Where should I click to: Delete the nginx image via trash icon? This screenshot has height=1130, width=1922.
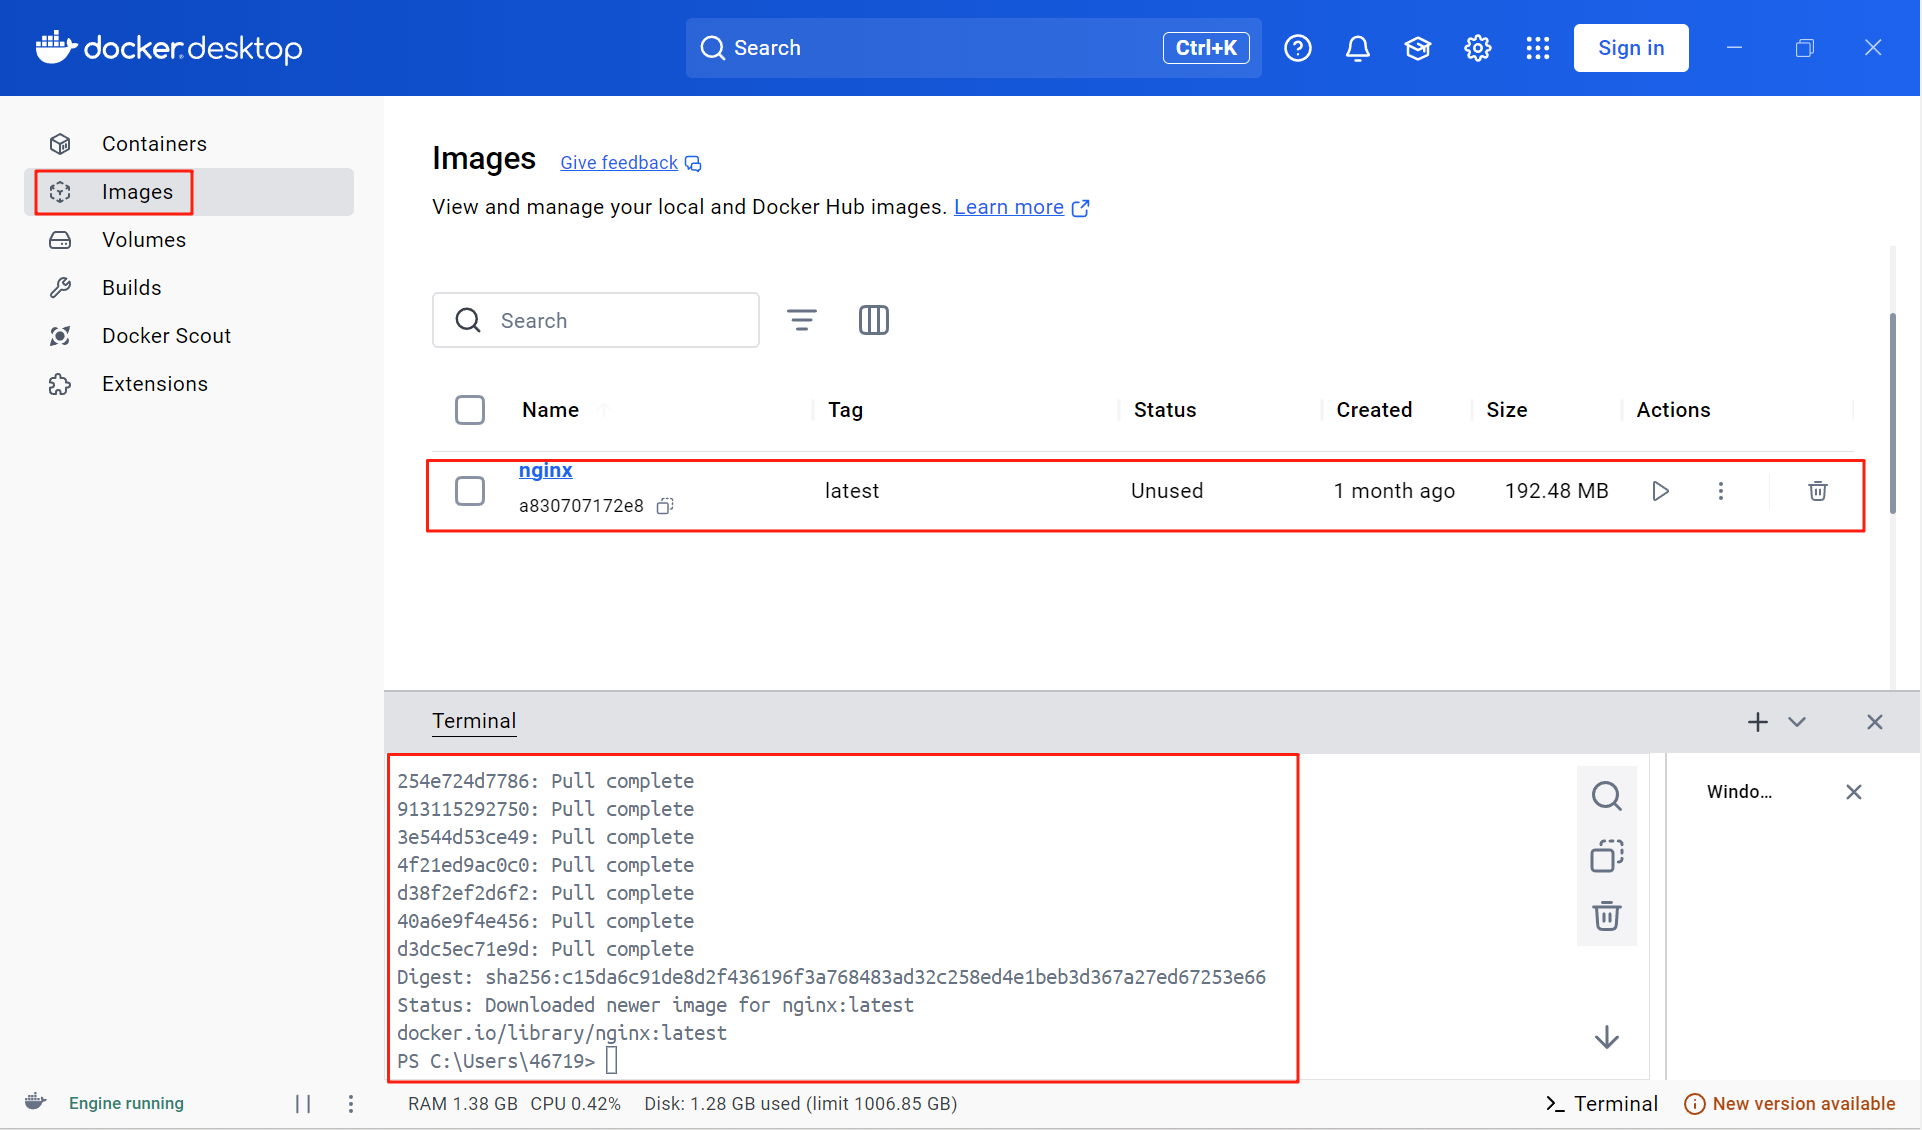1817,491
